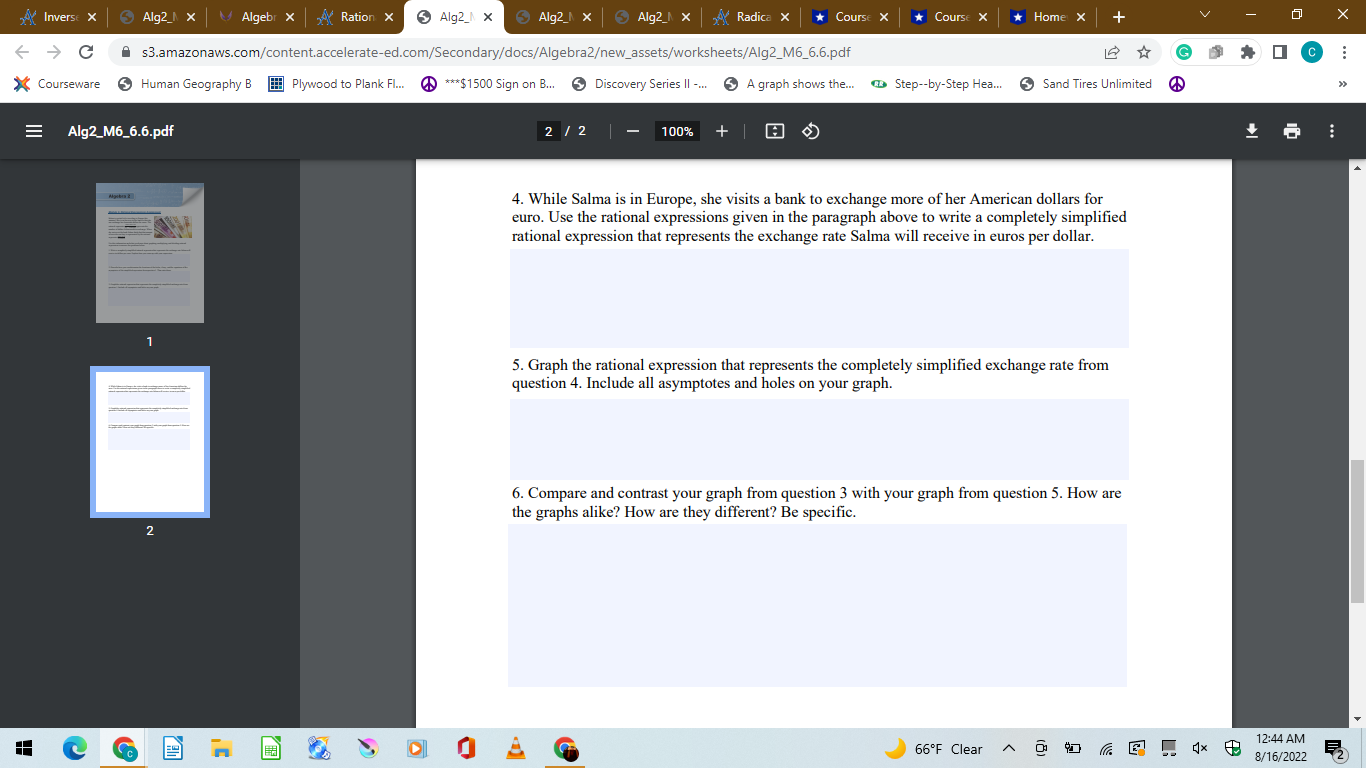Select the fit-to-page view icon
The width and height of the screenshot is (1366, 768).
774,130
